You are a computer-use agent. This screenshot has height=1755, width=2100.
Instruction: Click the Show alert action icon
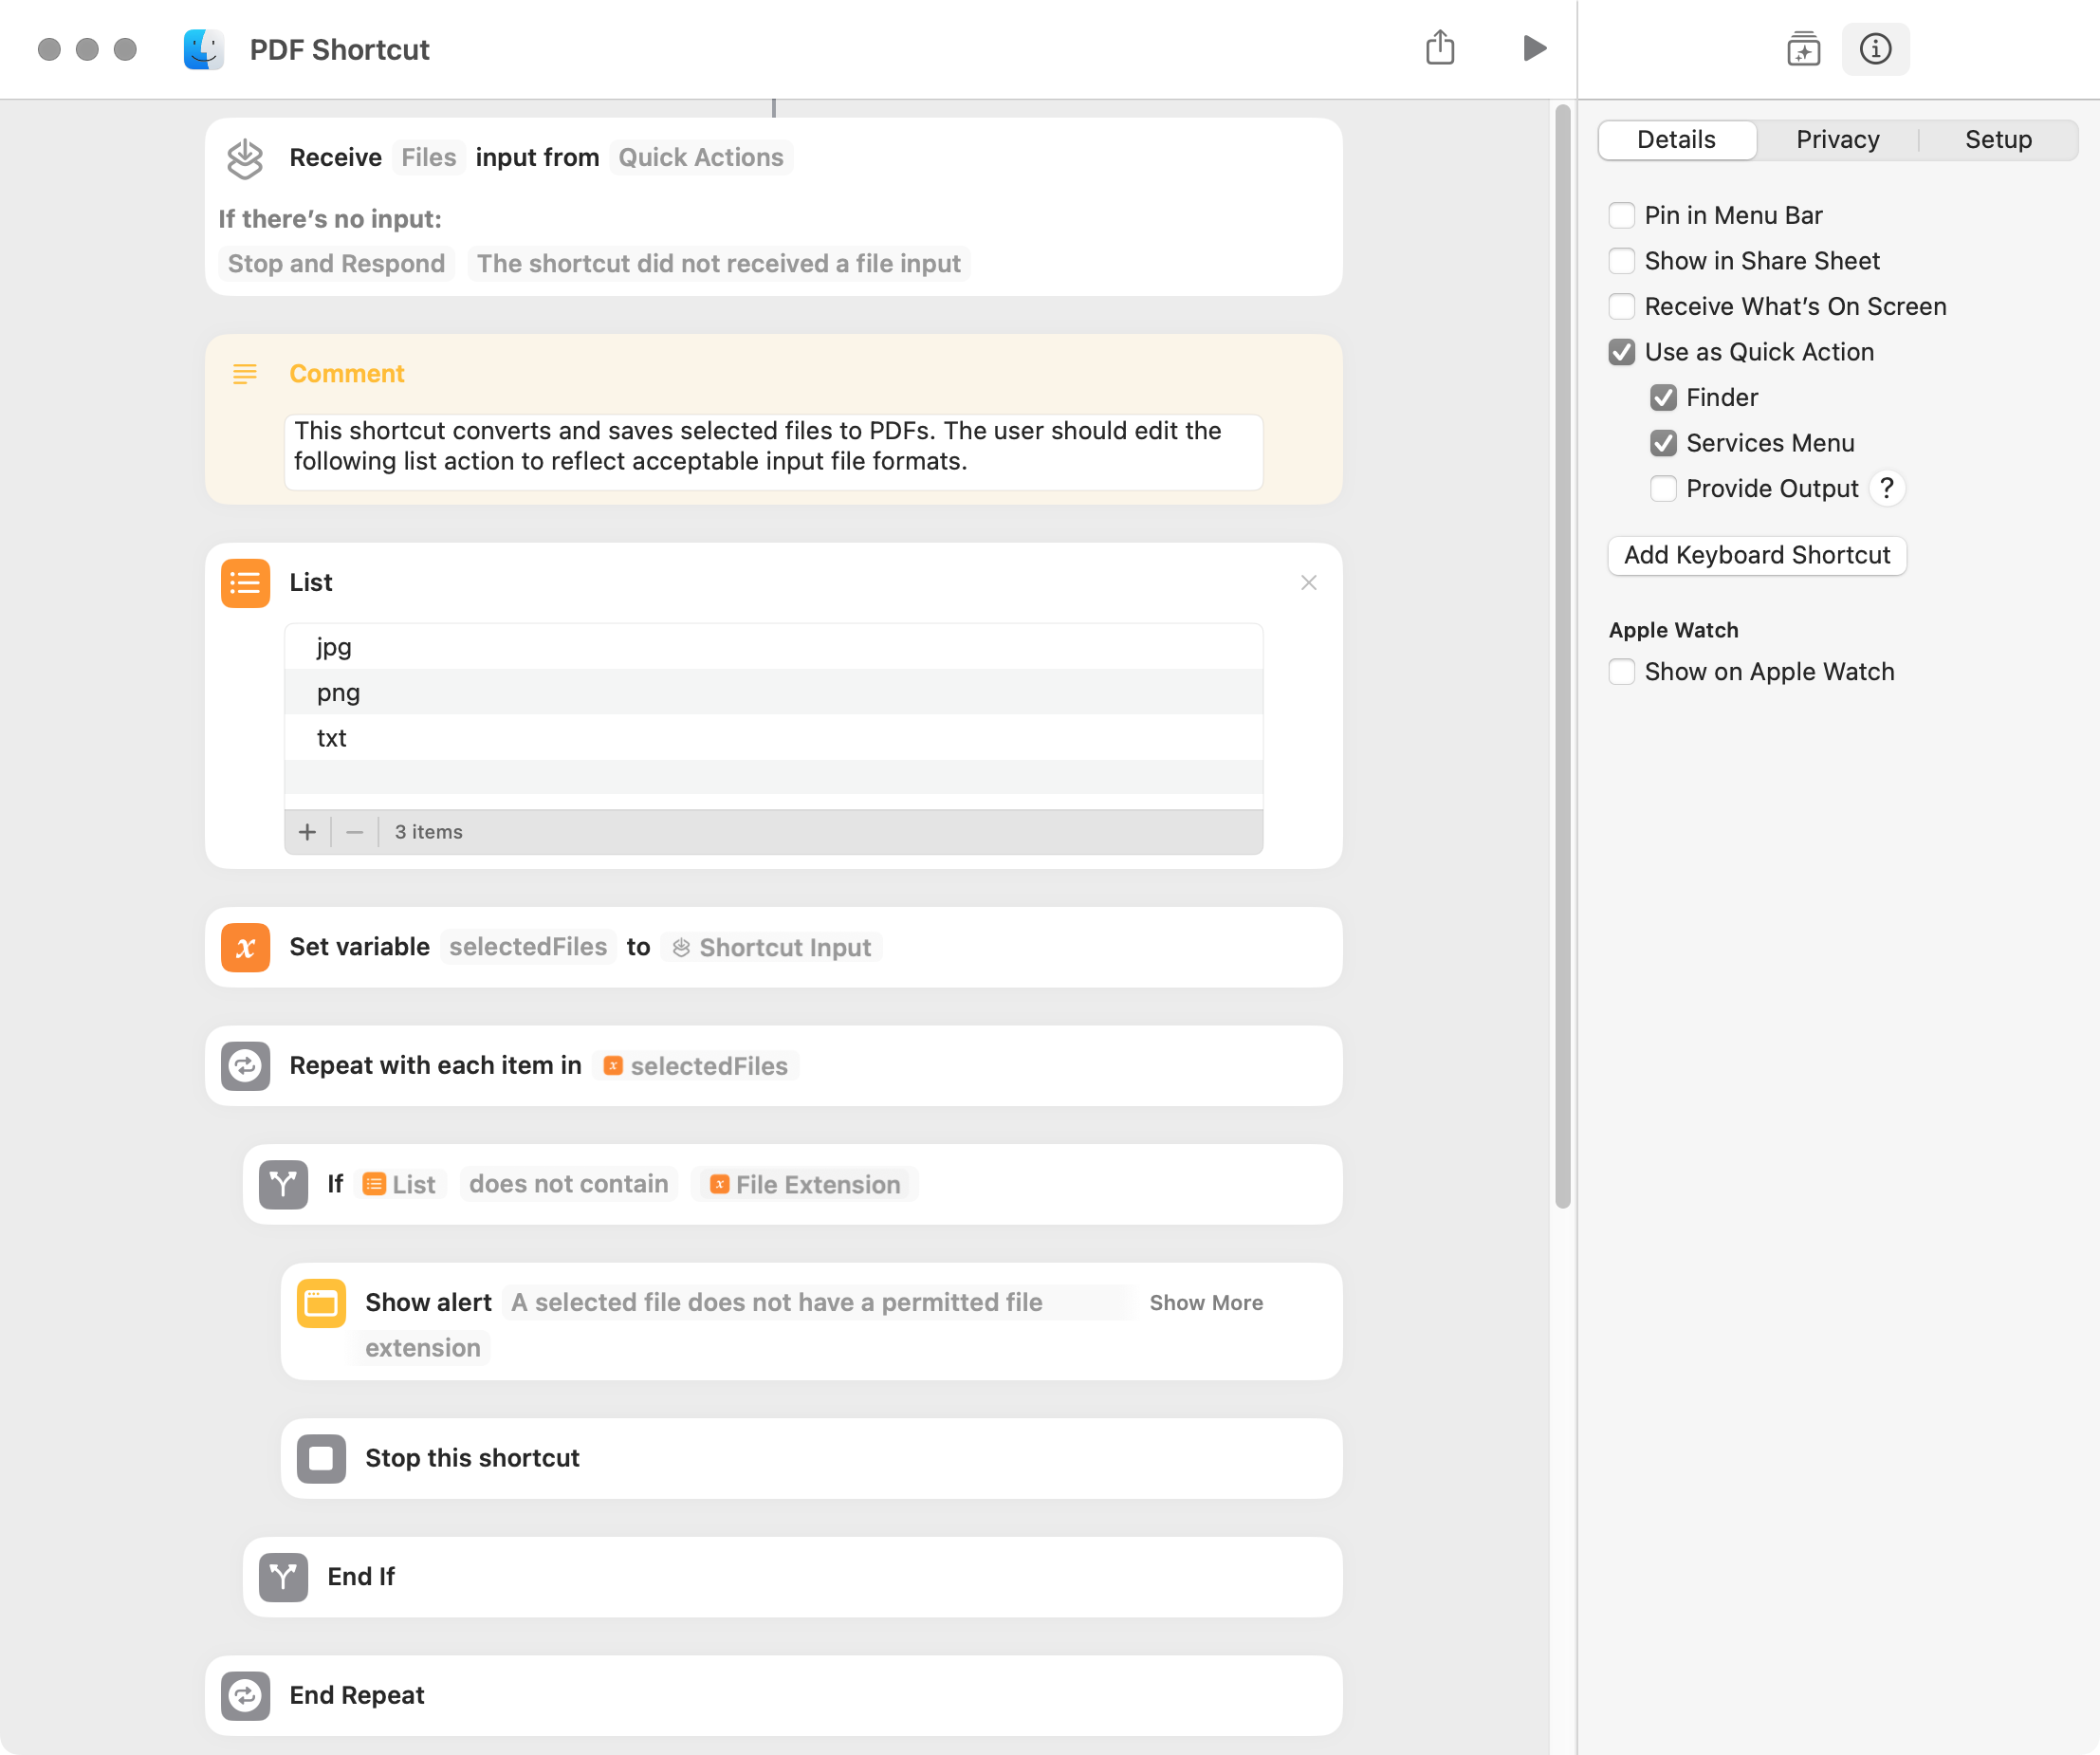(321, 1303)
